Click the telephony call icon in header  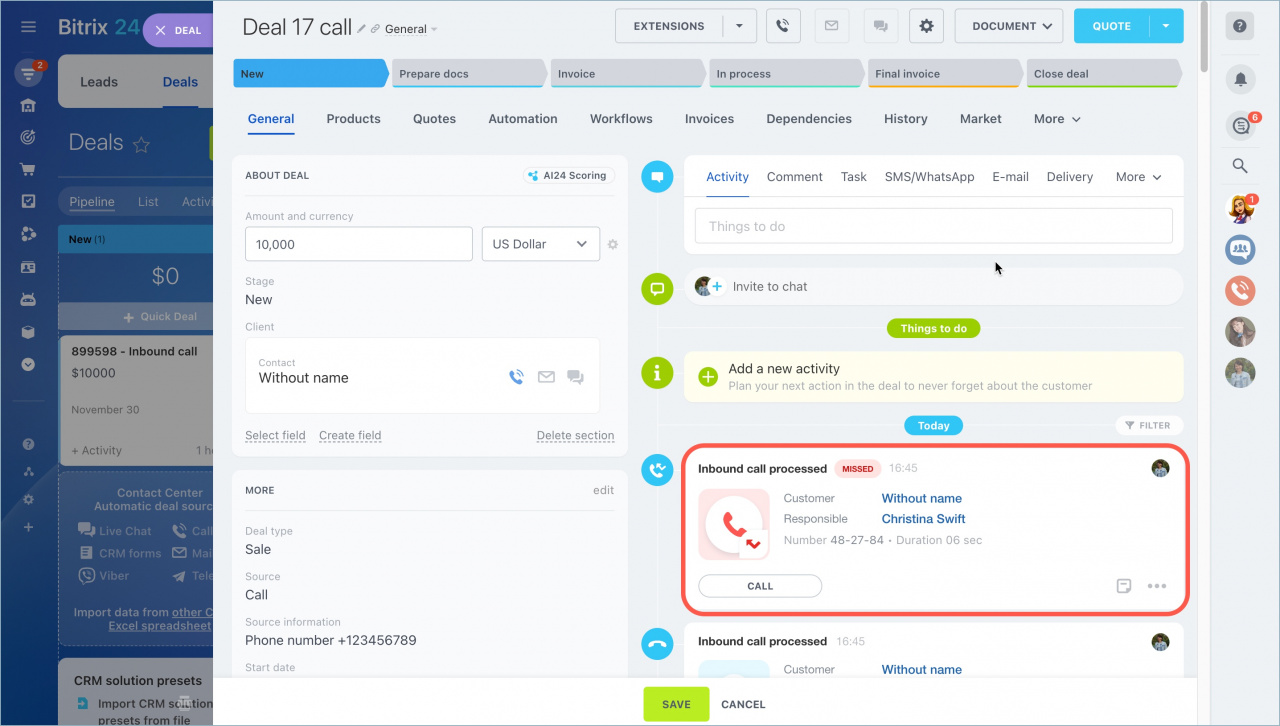783,26
